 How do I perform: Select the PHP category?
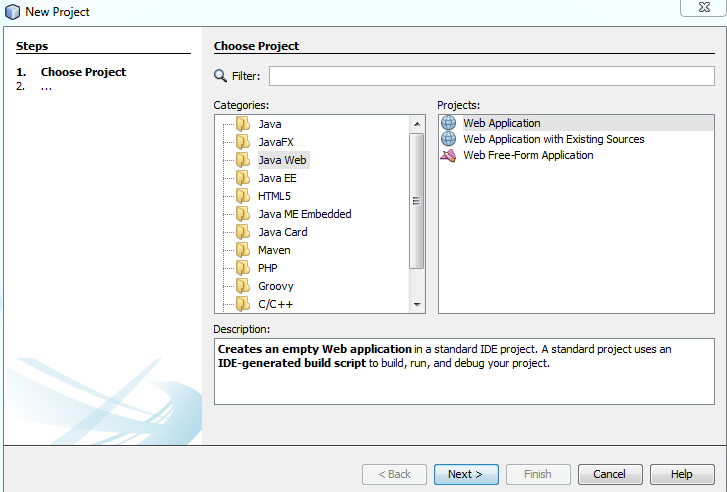tap(267, 268)
